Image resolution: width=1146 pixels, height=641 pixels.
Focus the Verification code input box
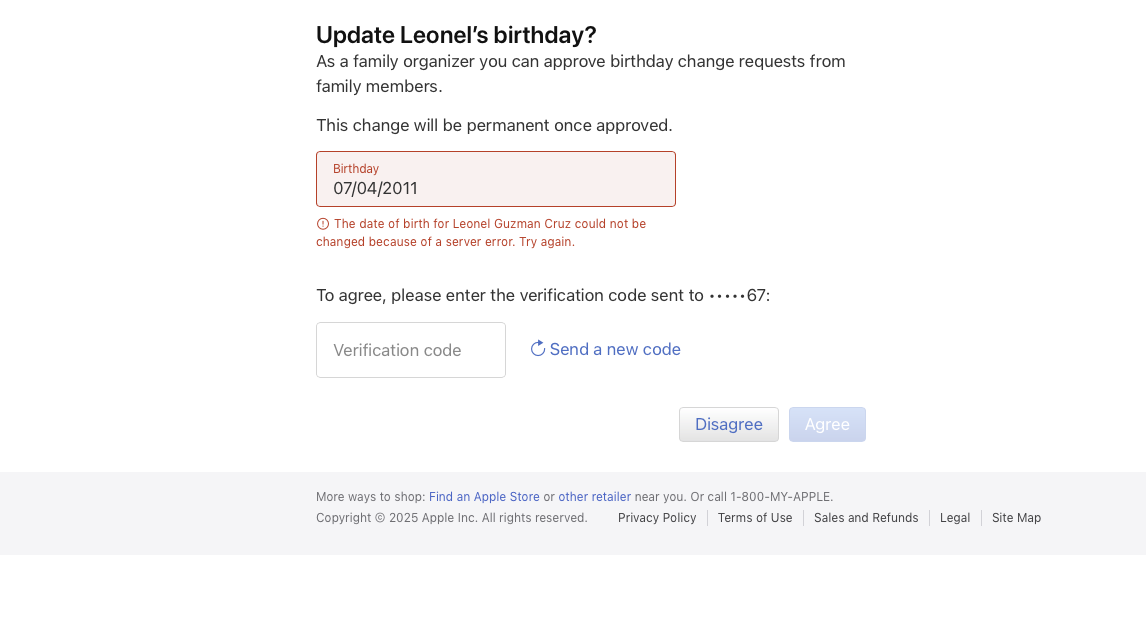[x=411, y=350]
